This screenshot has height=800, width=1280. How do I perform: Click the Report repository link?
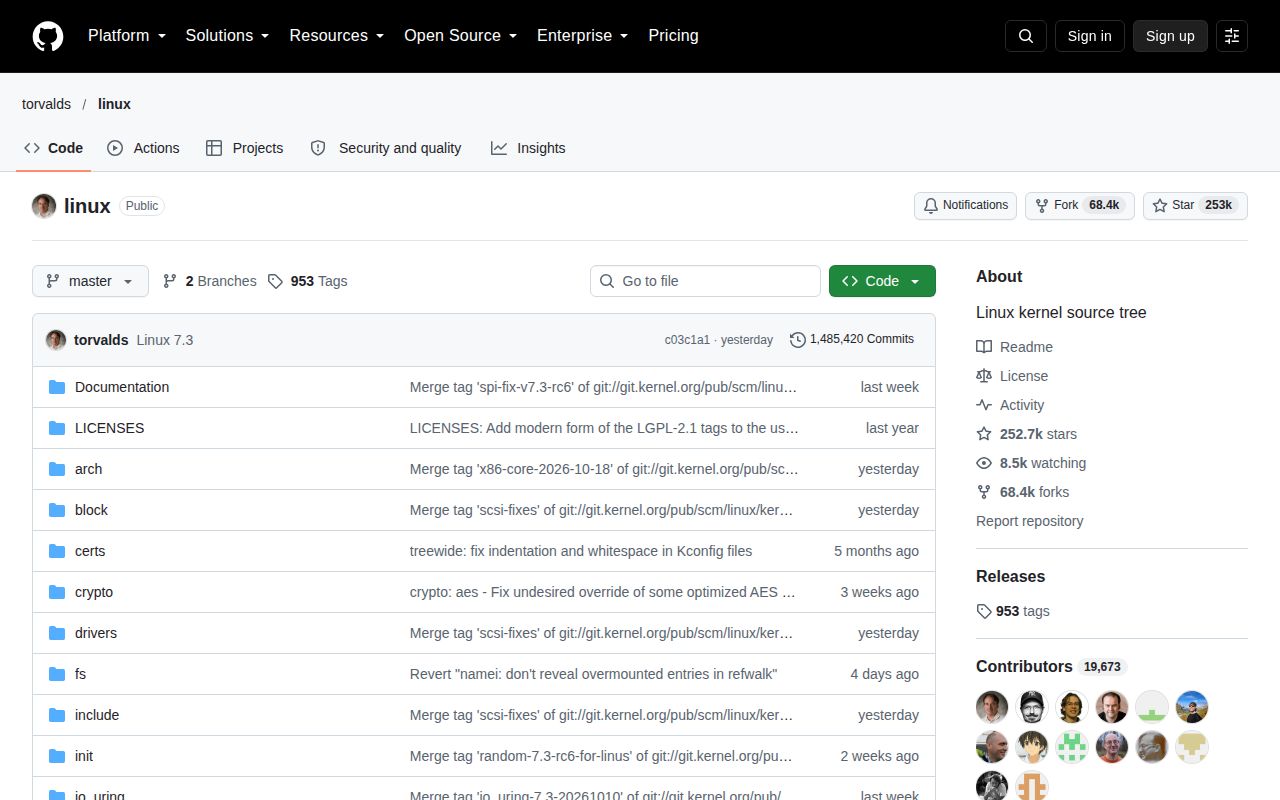pyautogui.click(x=1029, y=521)
